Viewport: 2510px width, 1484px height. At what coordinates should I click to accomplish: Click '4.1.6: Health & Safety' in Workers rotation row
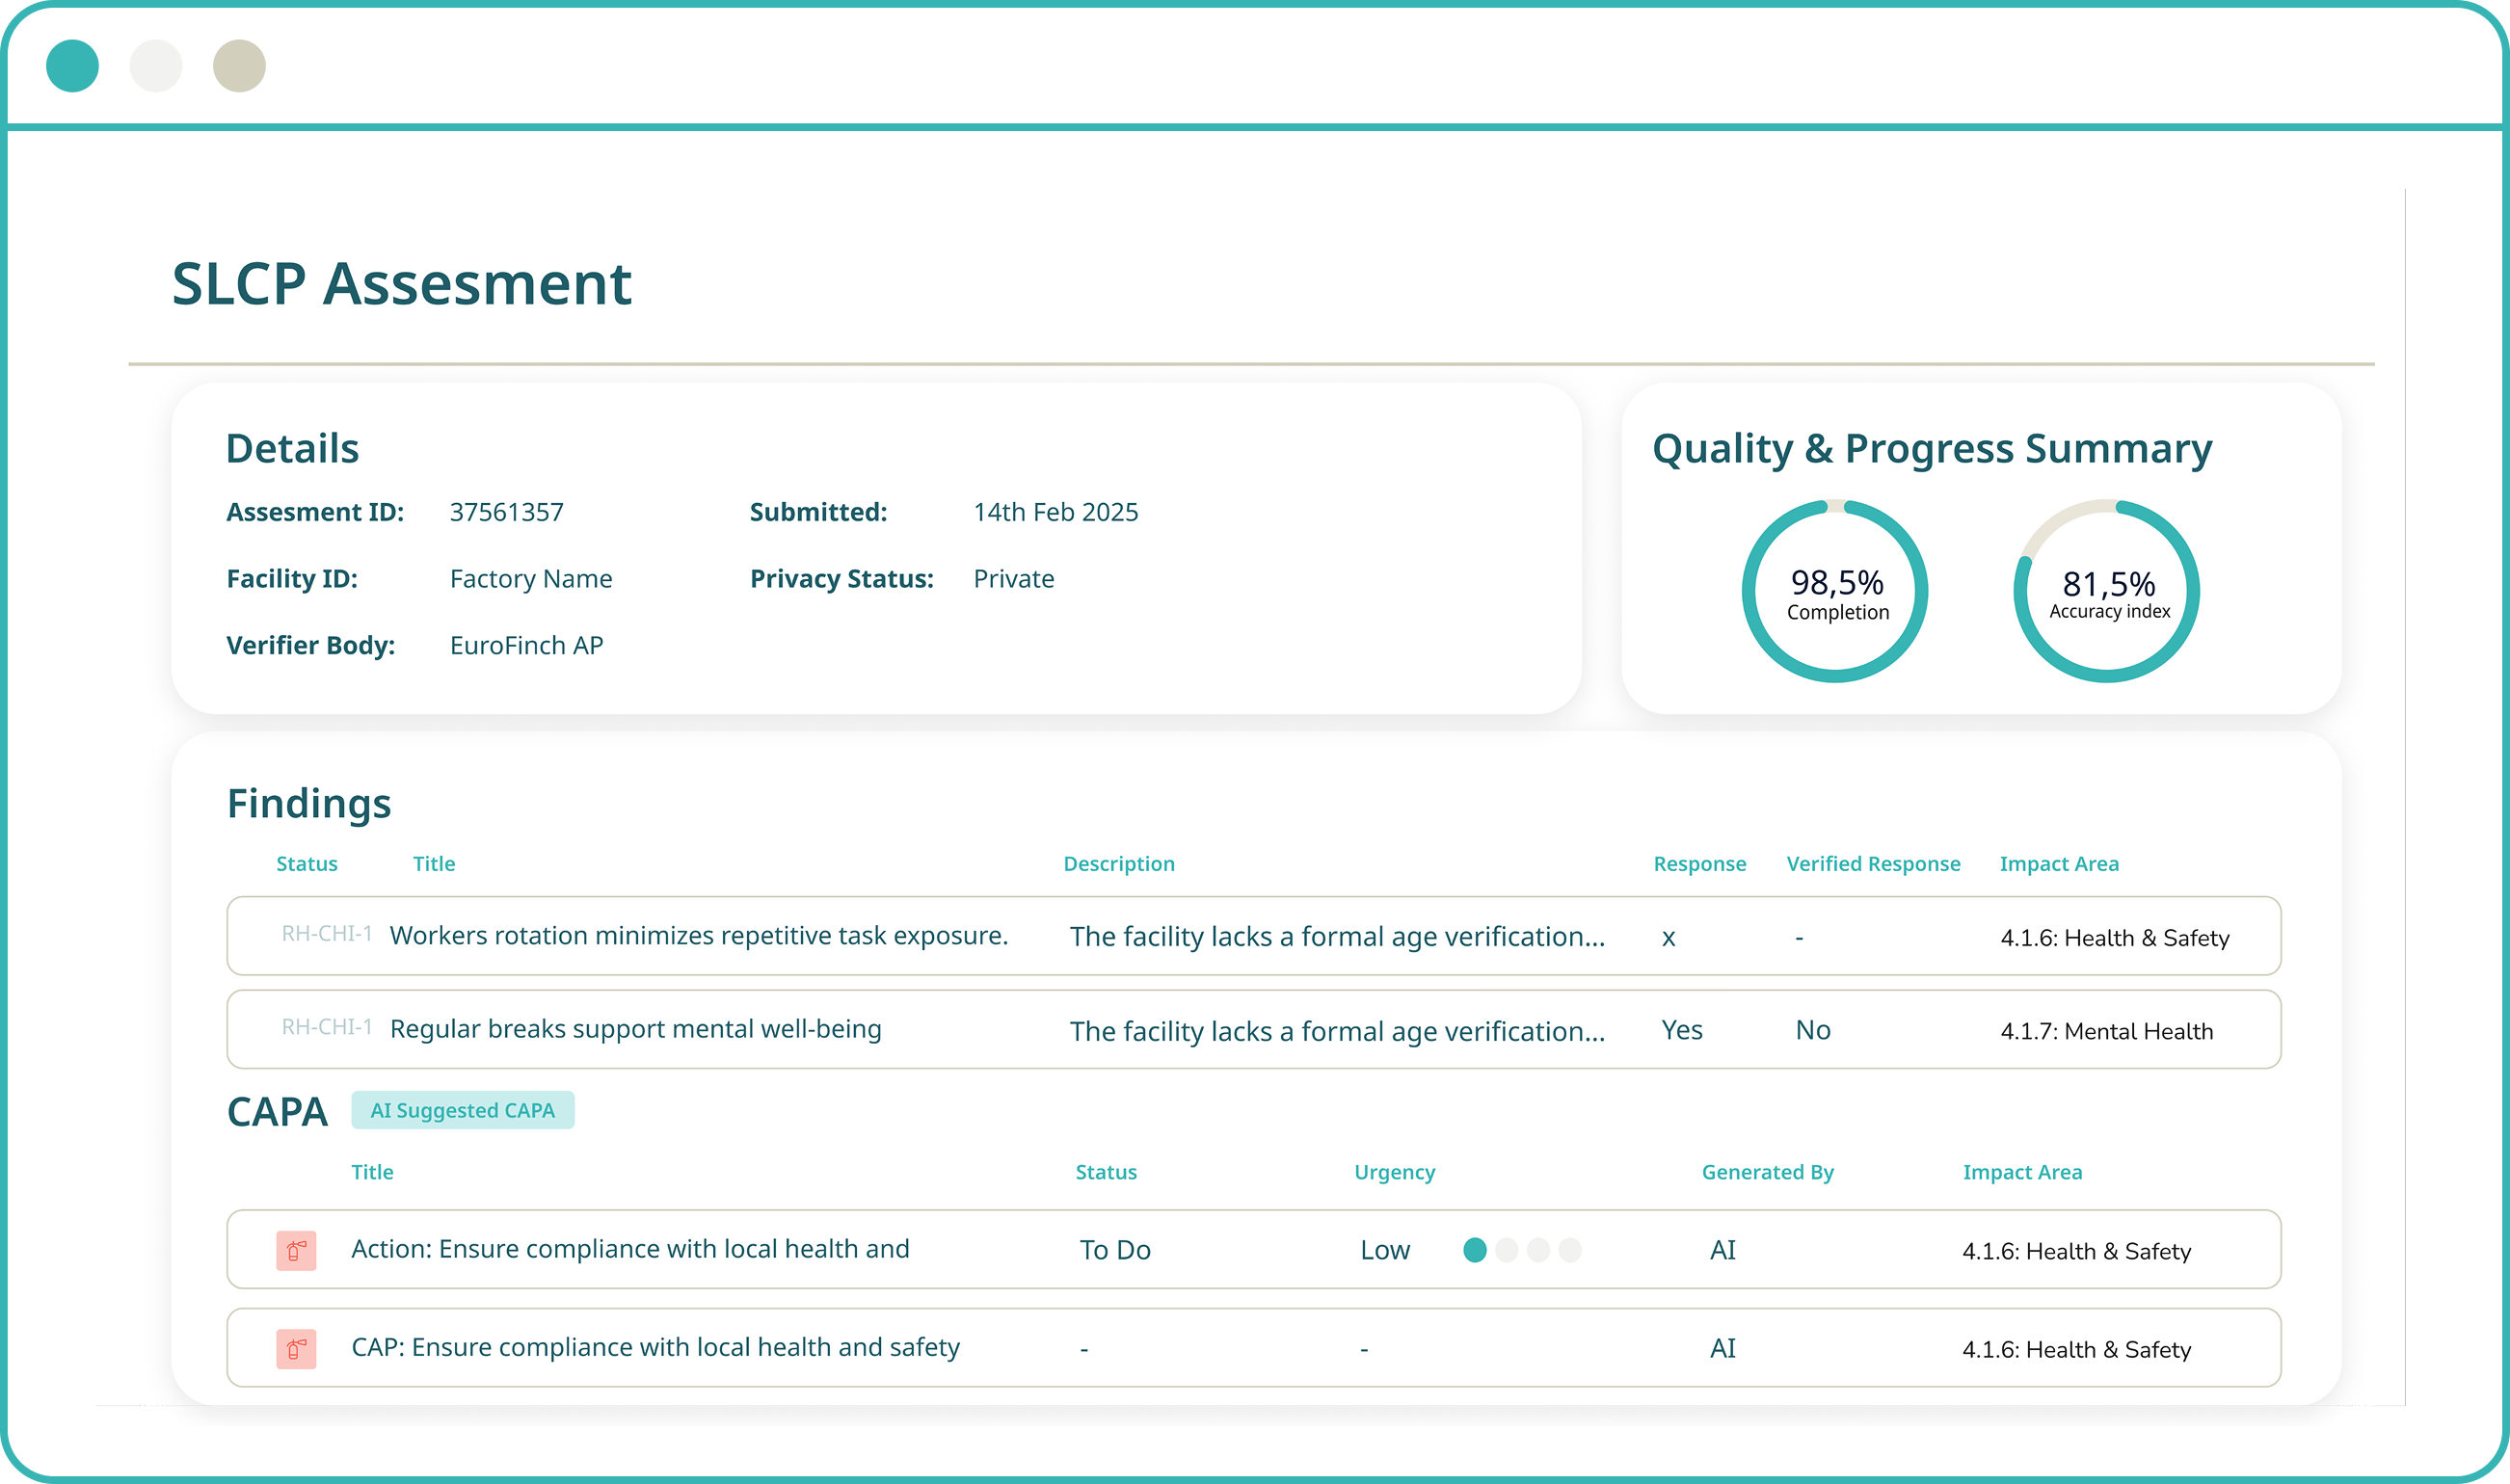click(x=2115, y=938)
